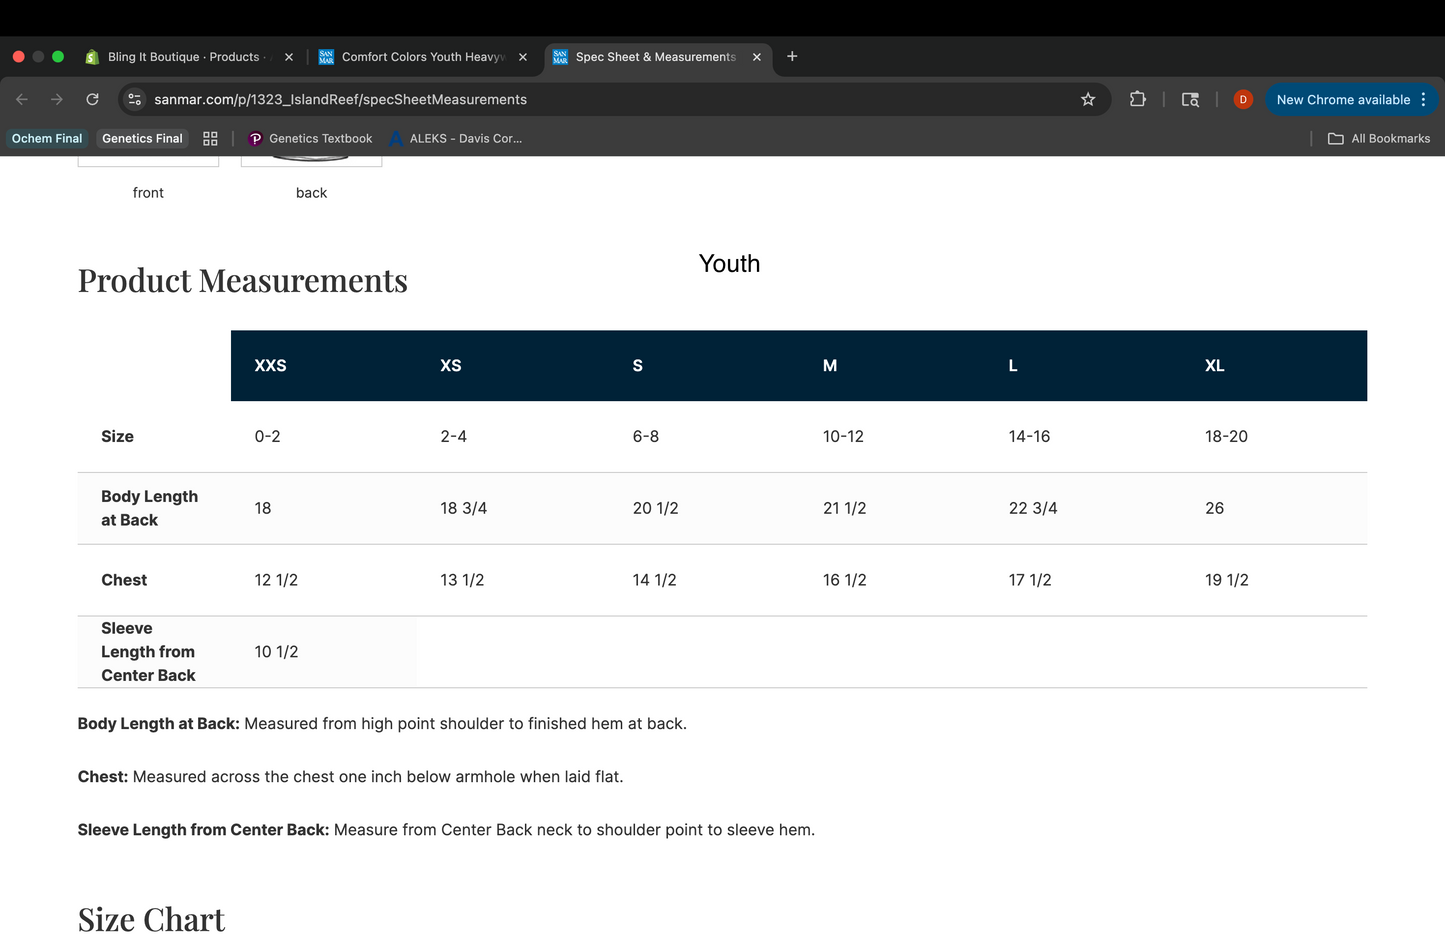
Task: Navigate forward using the forward arrow
Action: coord(57,99)
